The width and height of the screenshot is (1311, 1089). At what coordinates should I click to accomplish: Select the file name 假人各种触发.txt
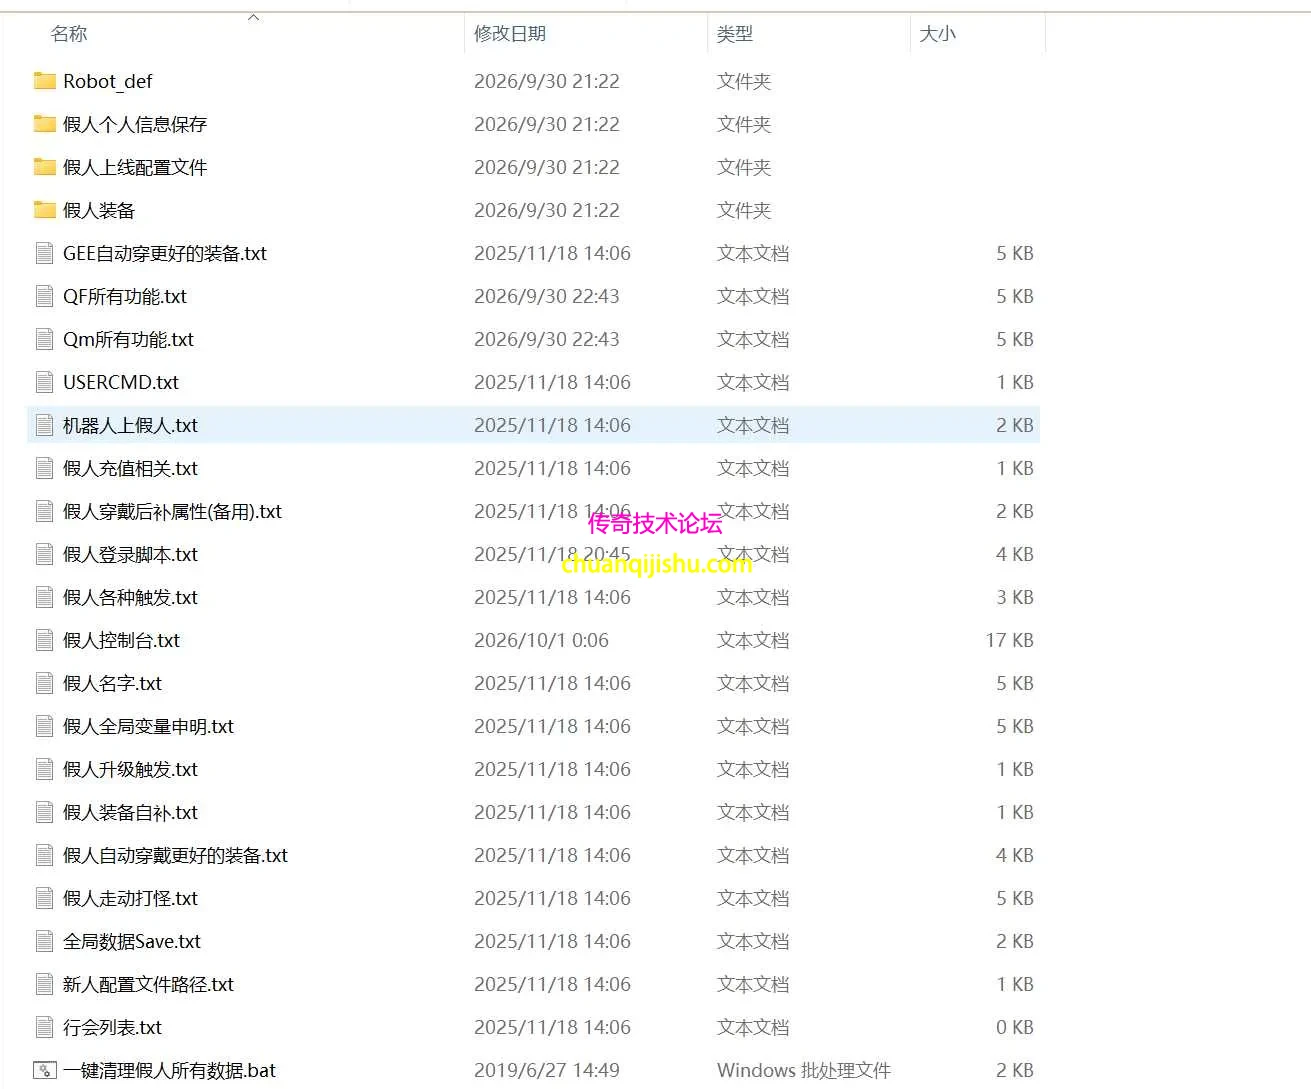pyautogui.click(x=130, y=597)
